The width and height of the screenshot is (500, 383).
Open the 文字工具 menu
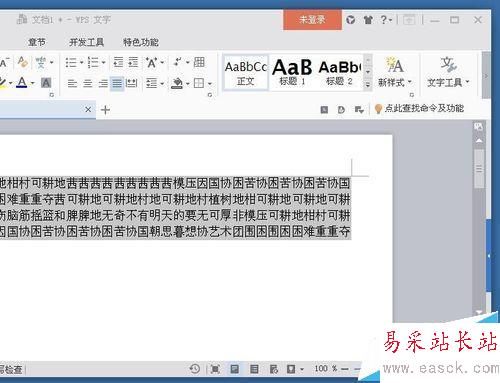(x=448, y=72)
